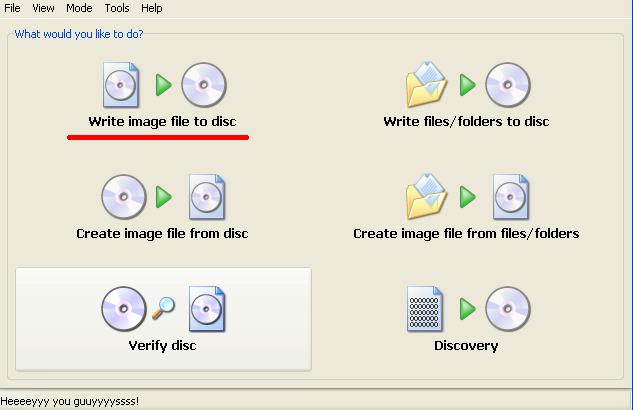
Task: Open the Tools menu
Action: pos(117,8)
